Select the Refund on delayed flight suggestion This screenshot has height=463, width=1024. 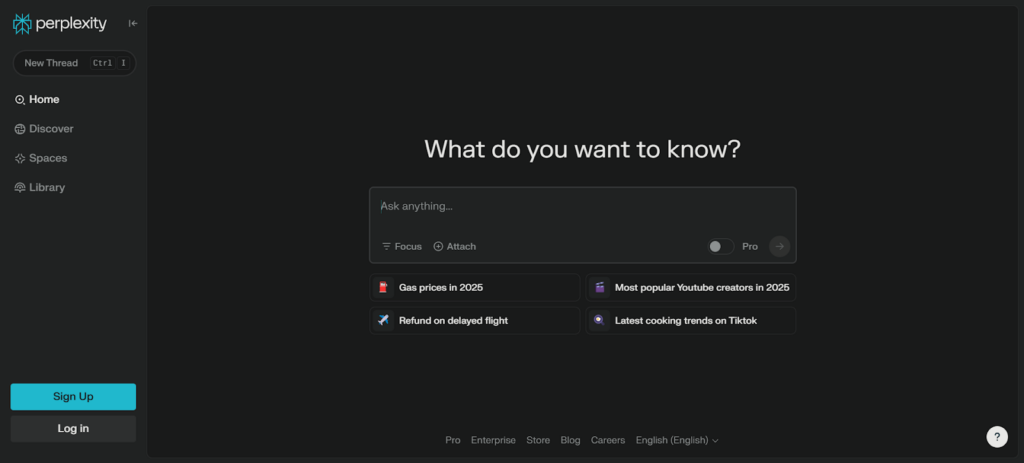point(475,321)
